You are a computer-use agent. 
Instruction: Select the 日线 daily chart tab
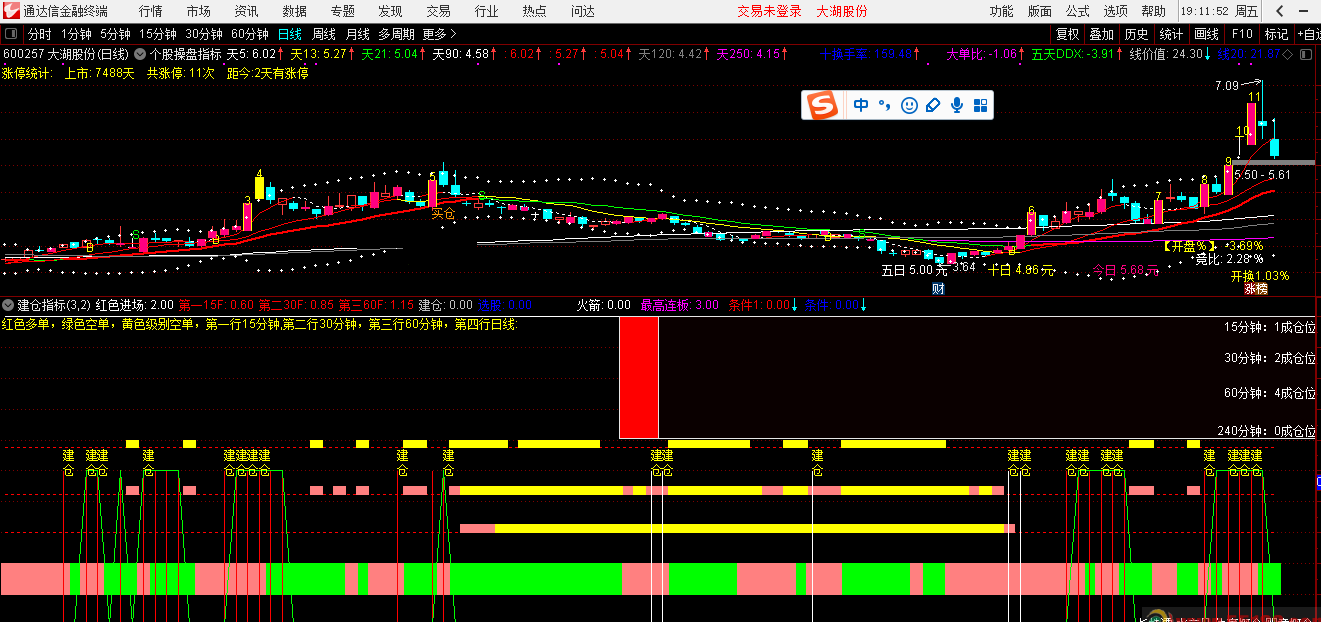tap(289, 34)
